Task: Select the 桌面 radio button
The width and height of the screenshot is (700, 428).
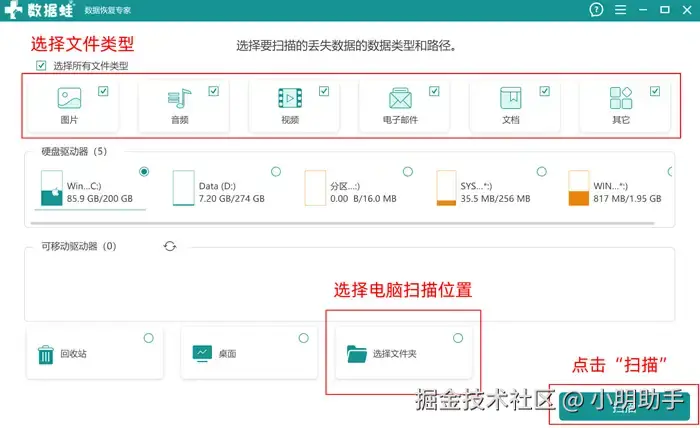Action: pyautogui.click(x=304, y=338)
